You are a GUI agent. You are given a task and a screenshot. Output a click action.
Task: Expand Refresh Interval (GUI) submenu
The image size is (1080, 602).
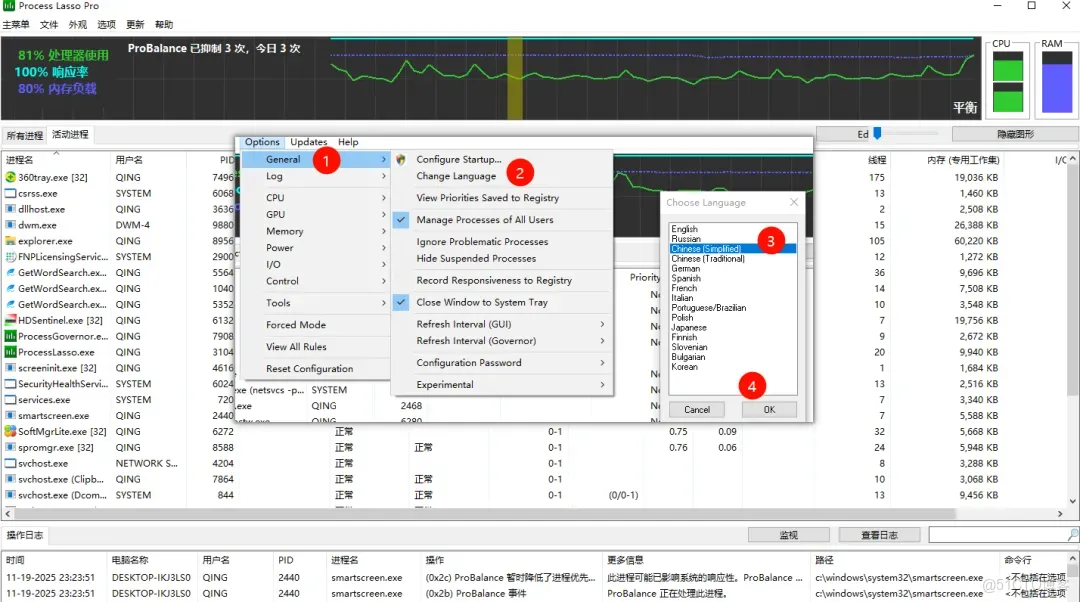501,324
